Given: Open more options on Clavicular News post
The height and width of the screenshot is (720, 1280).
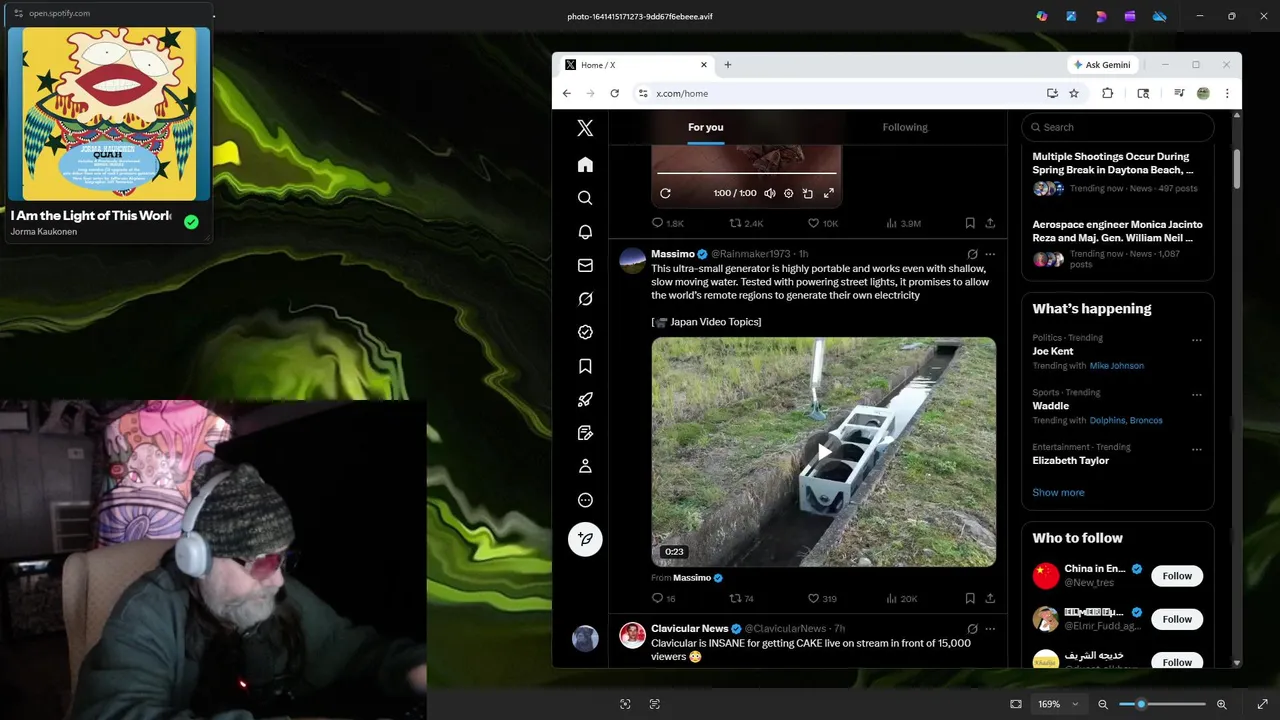Looking at the screenshot, I should coord(990,629).
